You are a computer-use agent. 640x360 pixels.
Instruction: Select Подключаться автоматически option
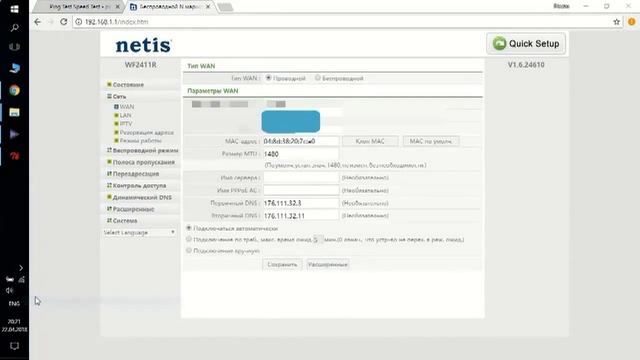189,228
